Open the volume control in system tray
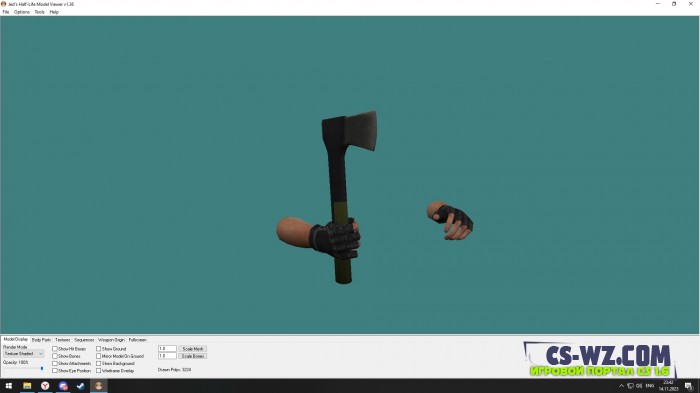700x393 pixels. pos(639,386)
